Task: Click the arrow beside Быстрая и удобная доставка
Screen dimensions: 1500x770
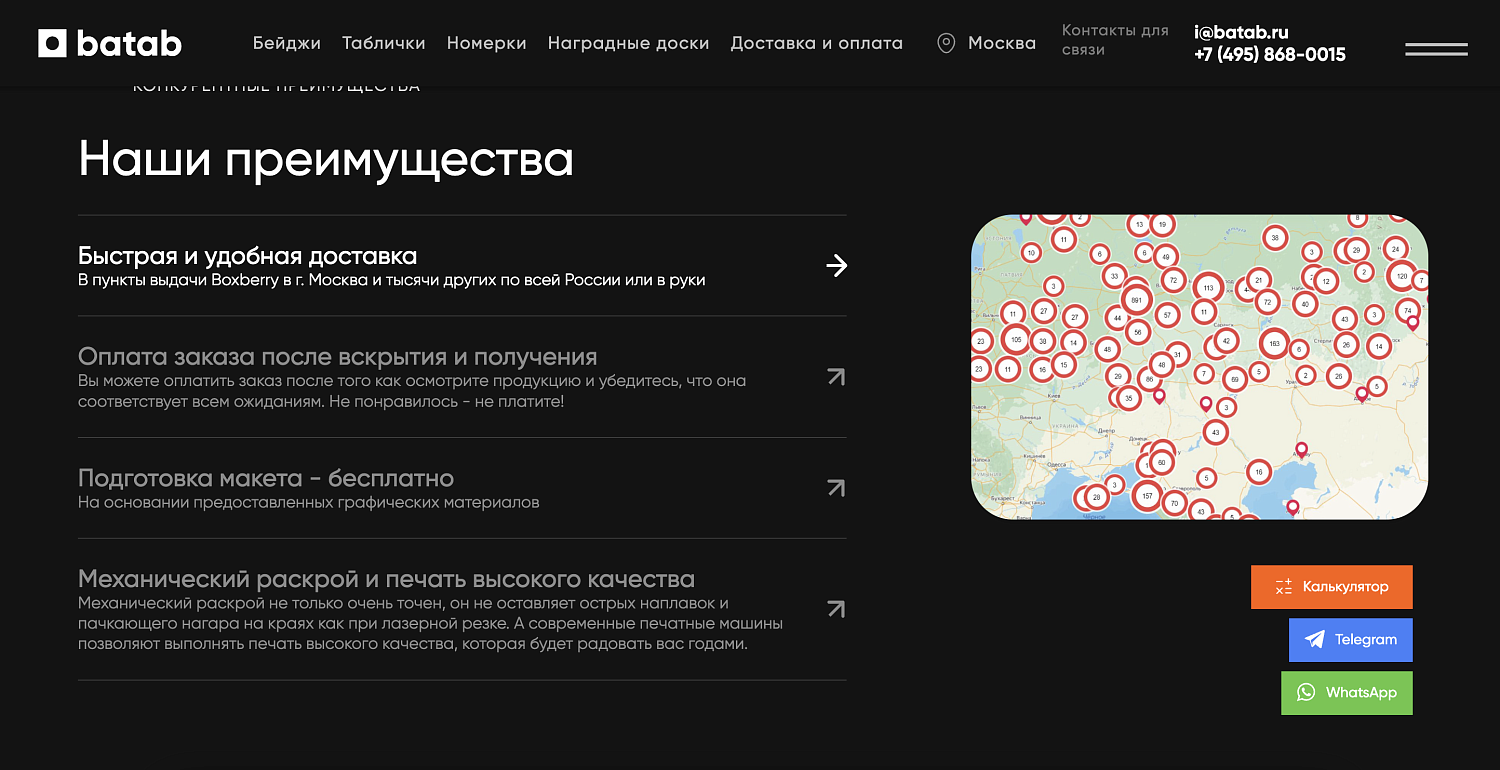Action: click(x=837, y=266)
